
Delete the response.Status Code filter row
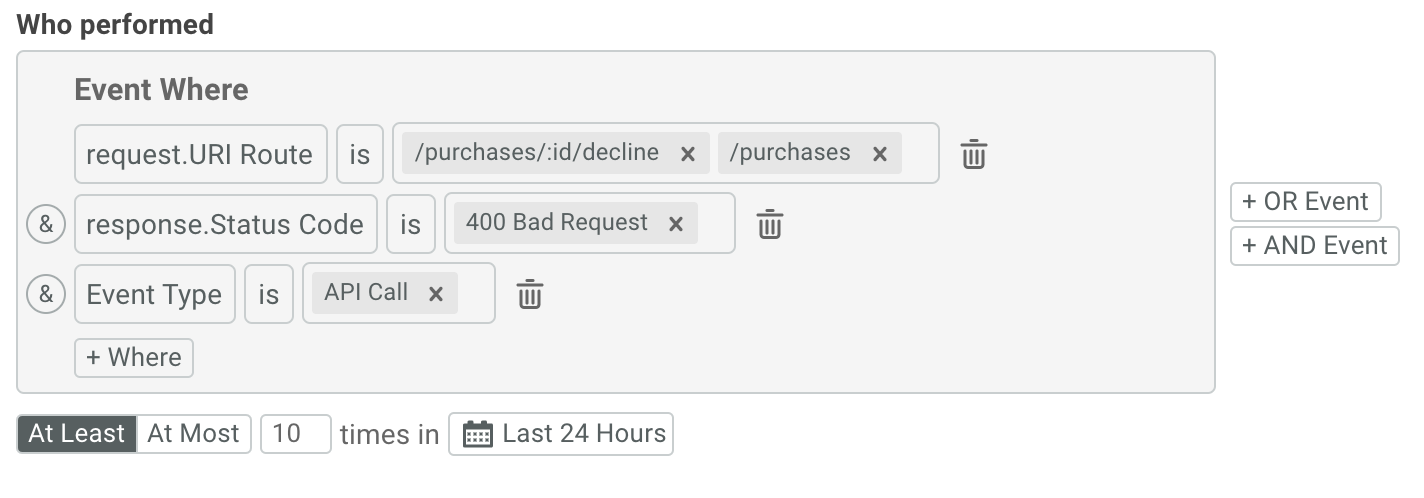click(x=768, y=224)
